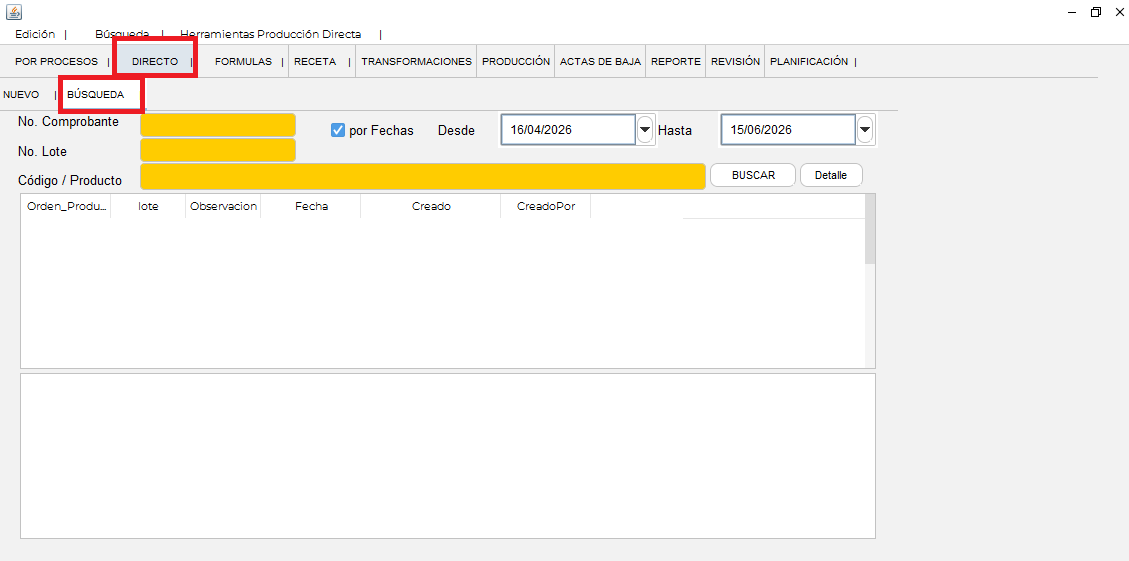Click the Observacion column header
Image resolution: width=1129 pixels, height=561 pixels.
pyautogui.click(x=223, y=206)
